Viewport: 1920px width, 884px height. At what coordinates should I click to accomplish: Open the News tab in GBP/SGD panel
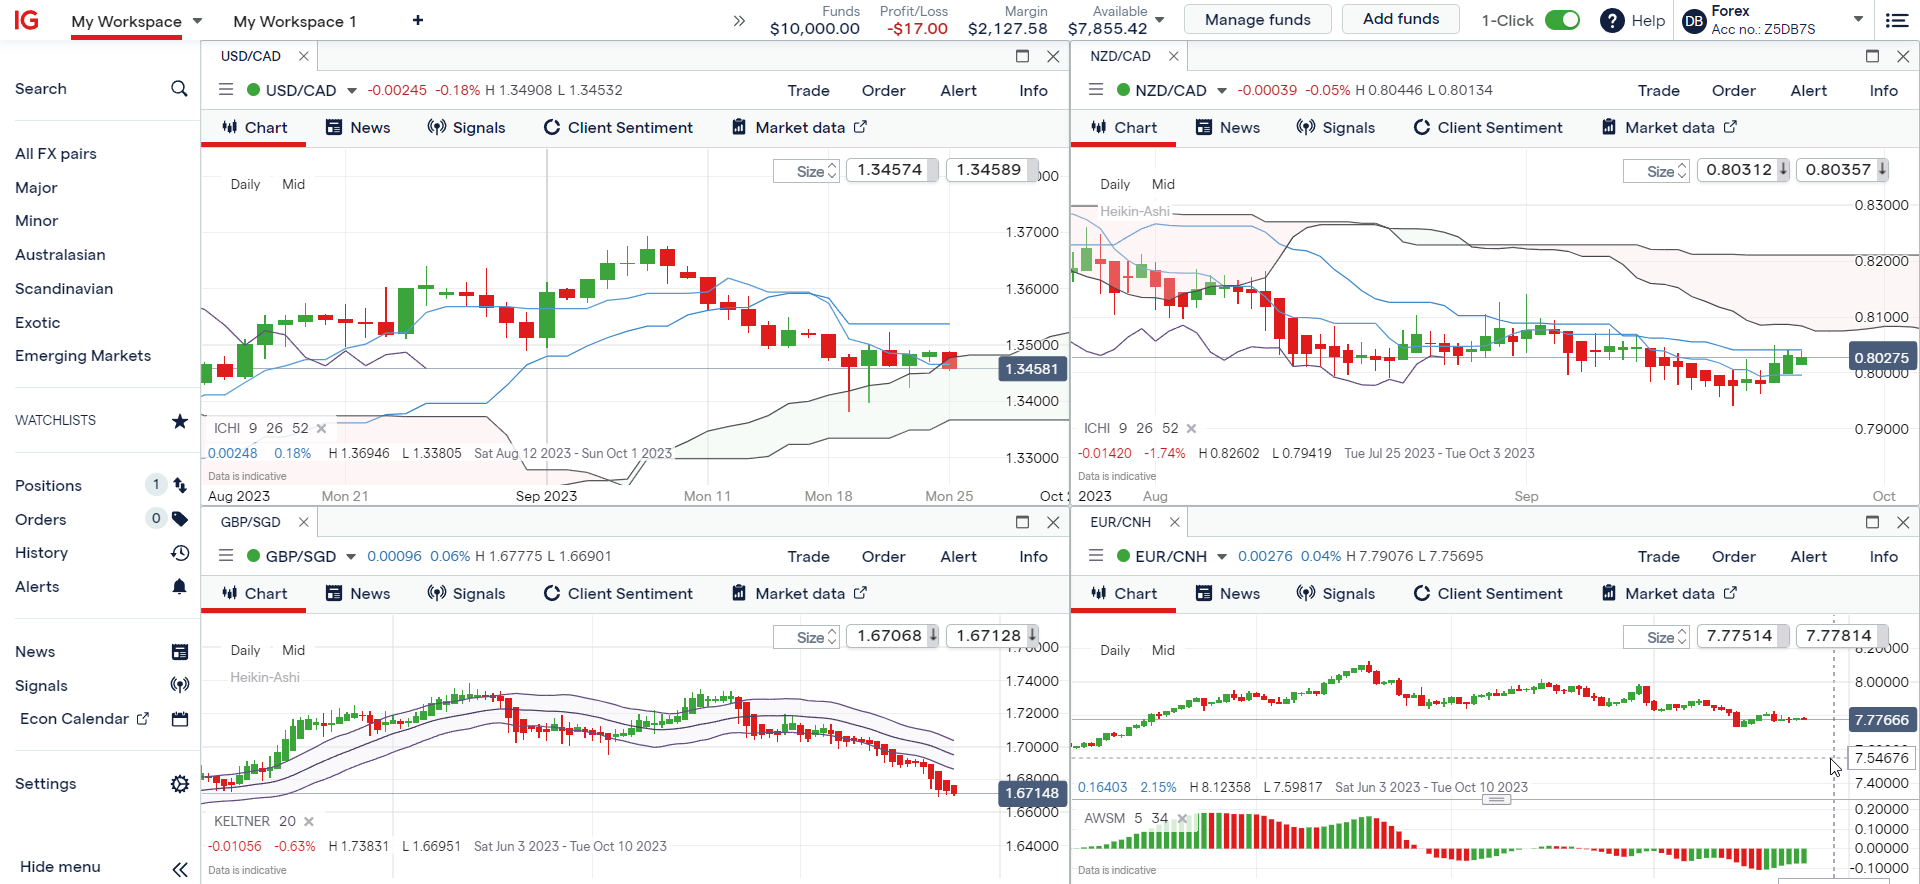[358, 594]
